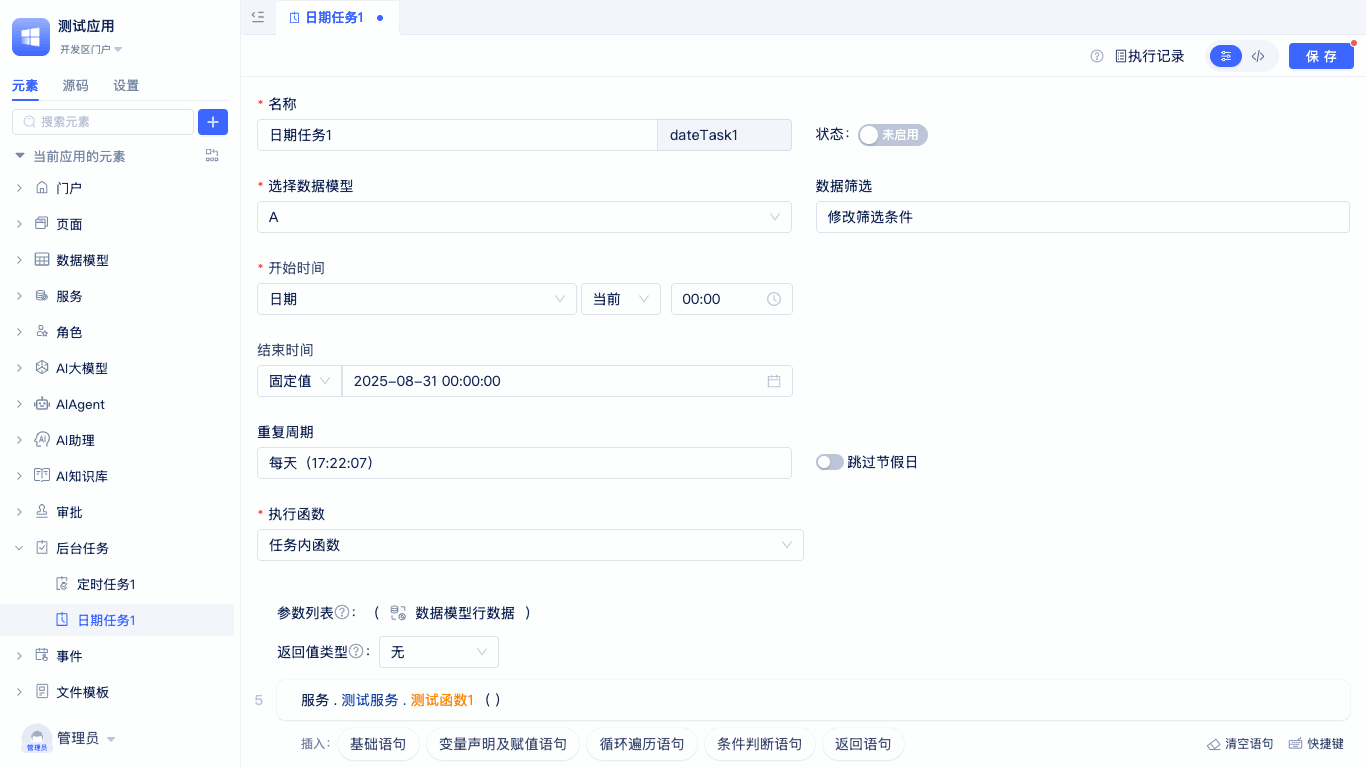Click the clock icon in 00:00 time field
The width and height of the screenshot is (1366, 768).
point(774,299)
